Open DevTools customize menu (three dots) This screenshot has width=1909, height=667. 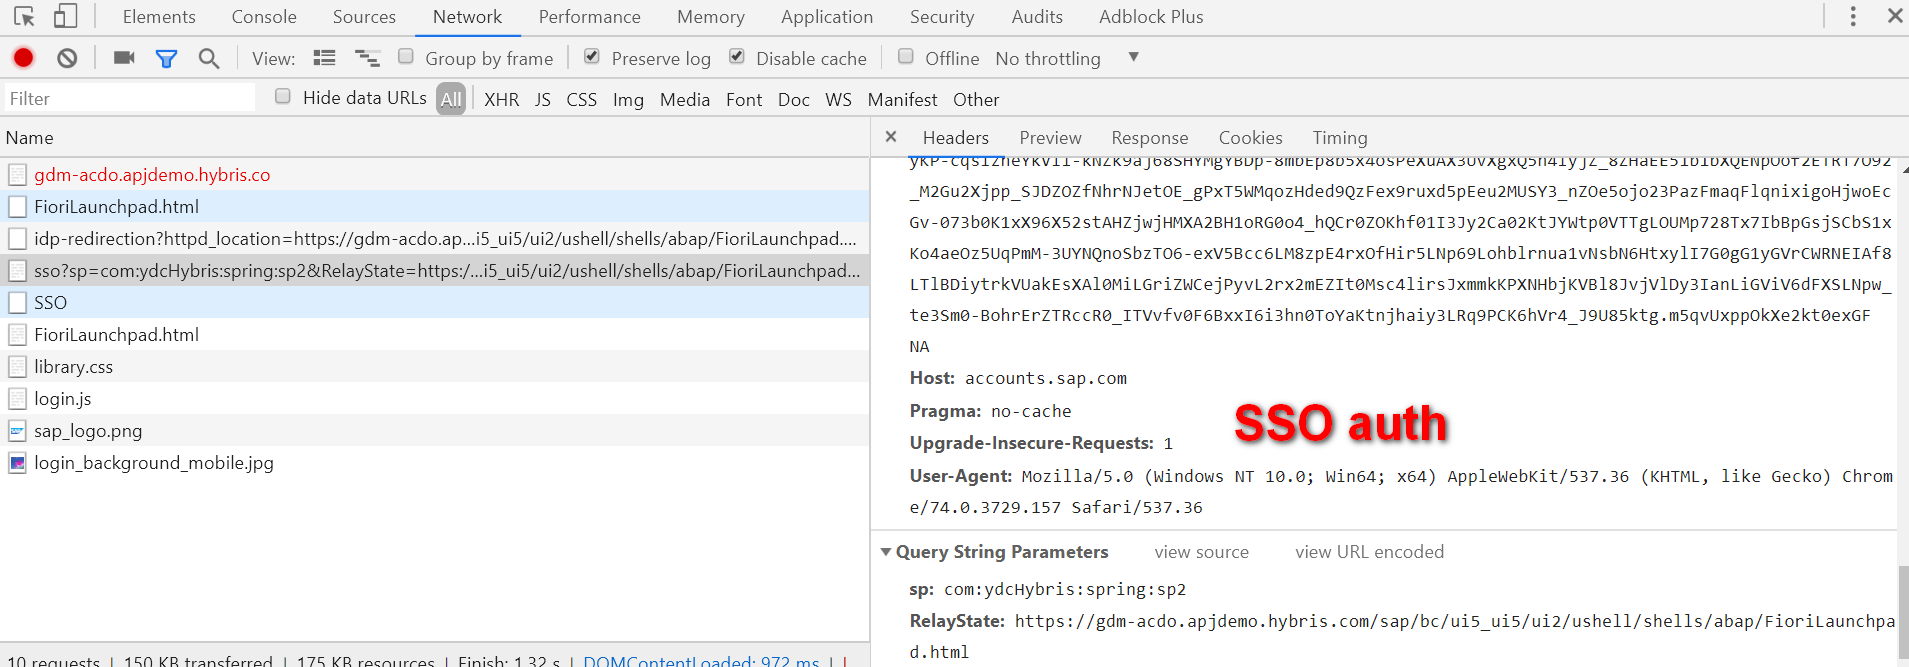click(x=1853, y=16)
